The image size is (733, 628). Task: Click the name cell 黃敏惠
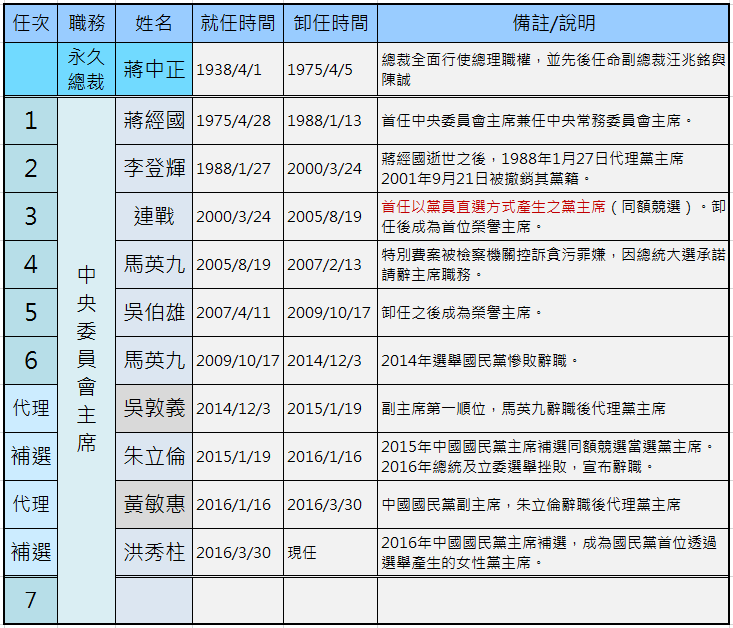click(x=154, y=505)
